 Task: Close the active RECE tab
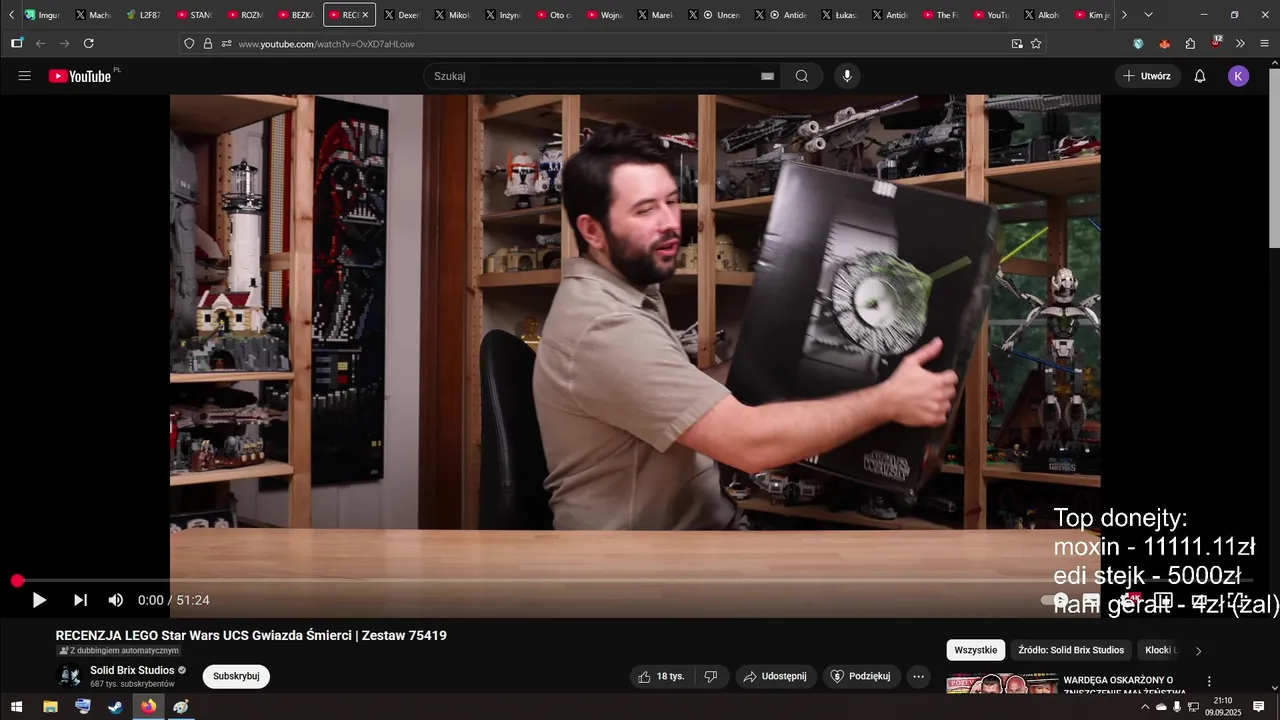point(365,15)
